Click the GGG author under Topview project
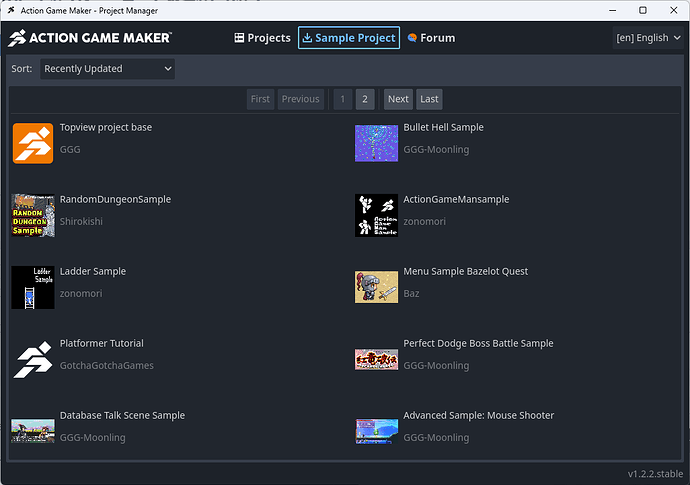 pos(70,150)
